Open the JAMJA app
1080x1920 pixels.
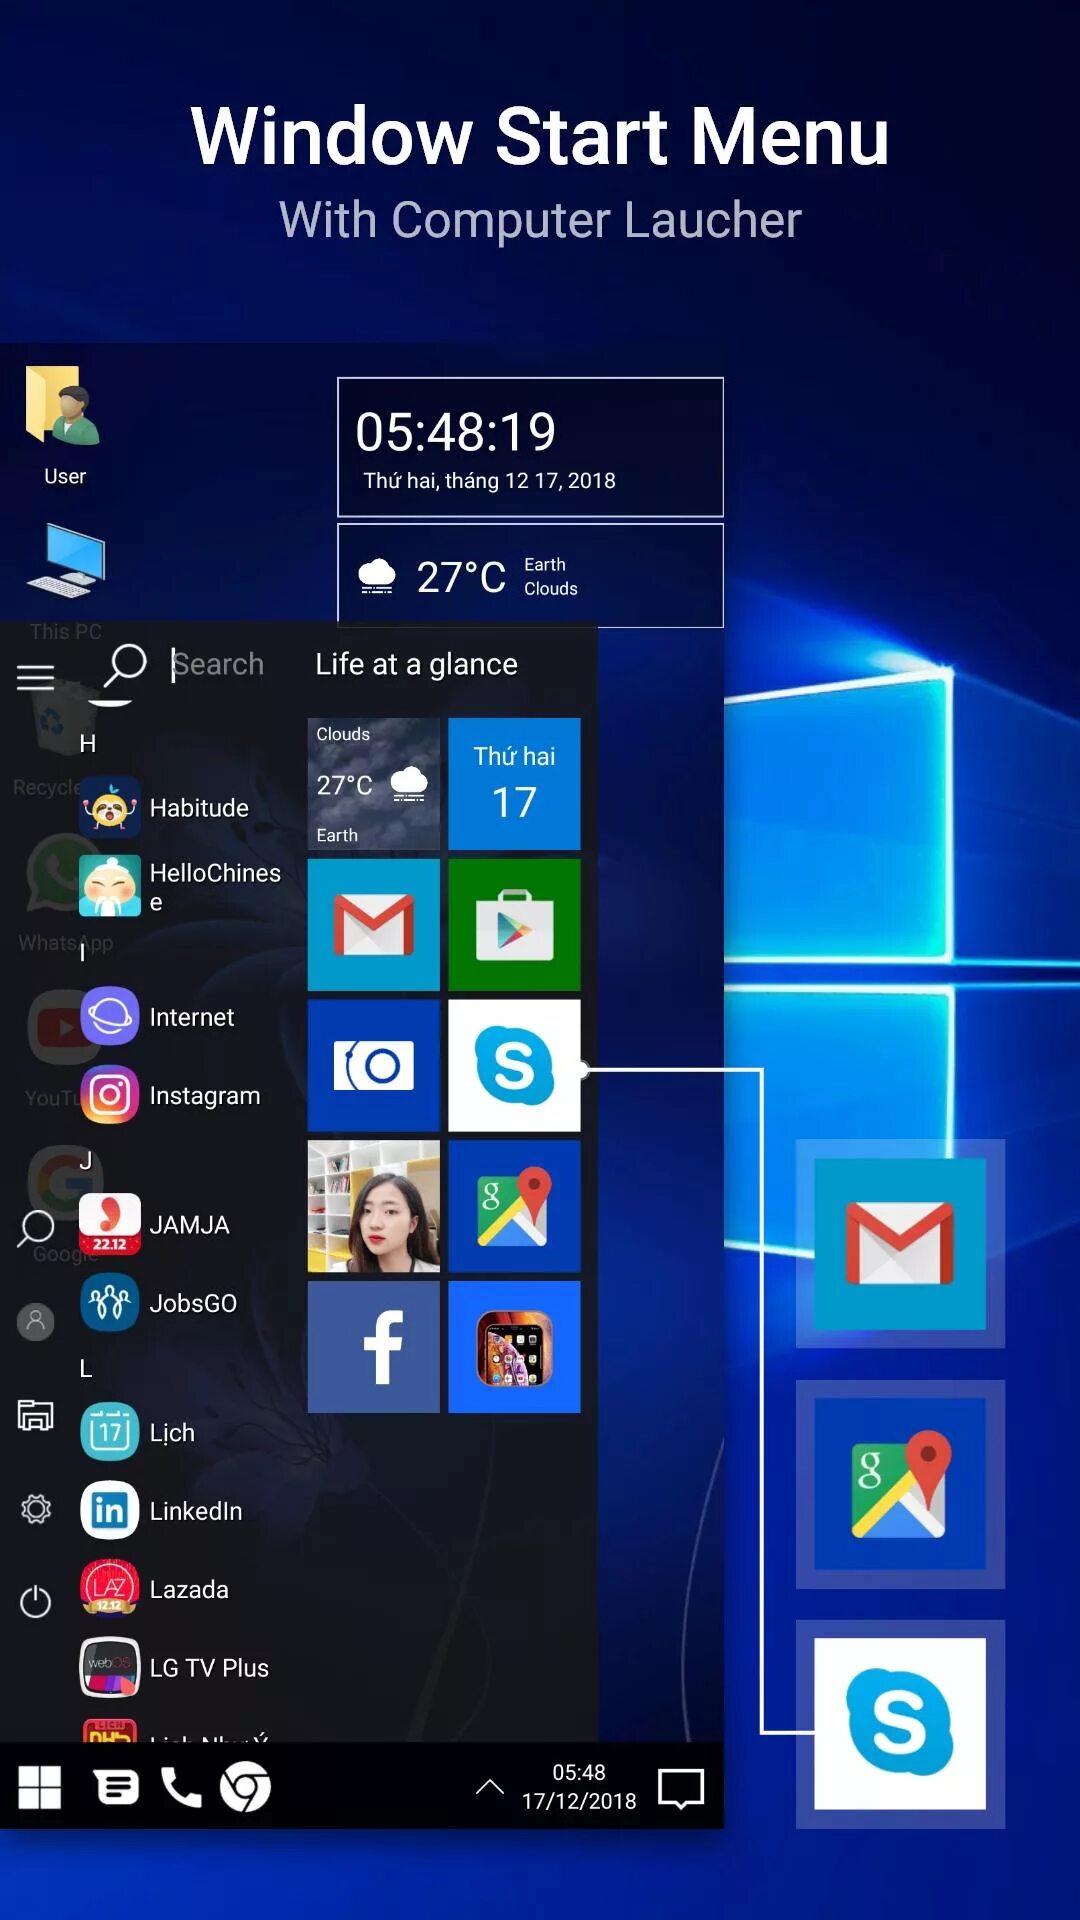tap(155, 1224)
